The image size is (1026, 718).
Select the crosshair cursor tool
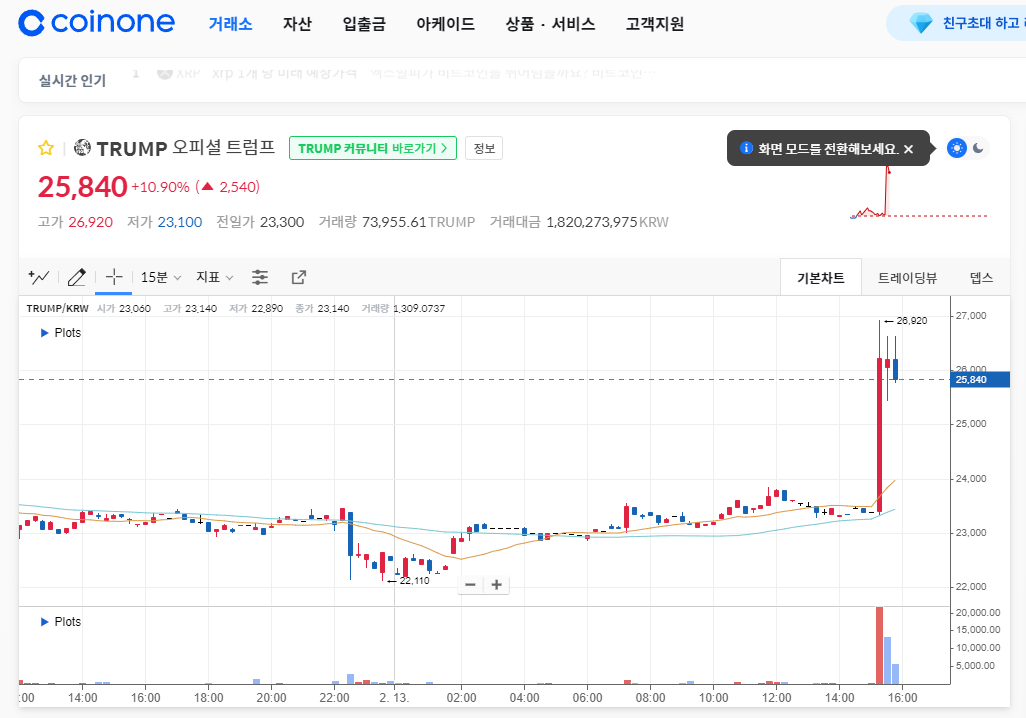tap(114, 277)
